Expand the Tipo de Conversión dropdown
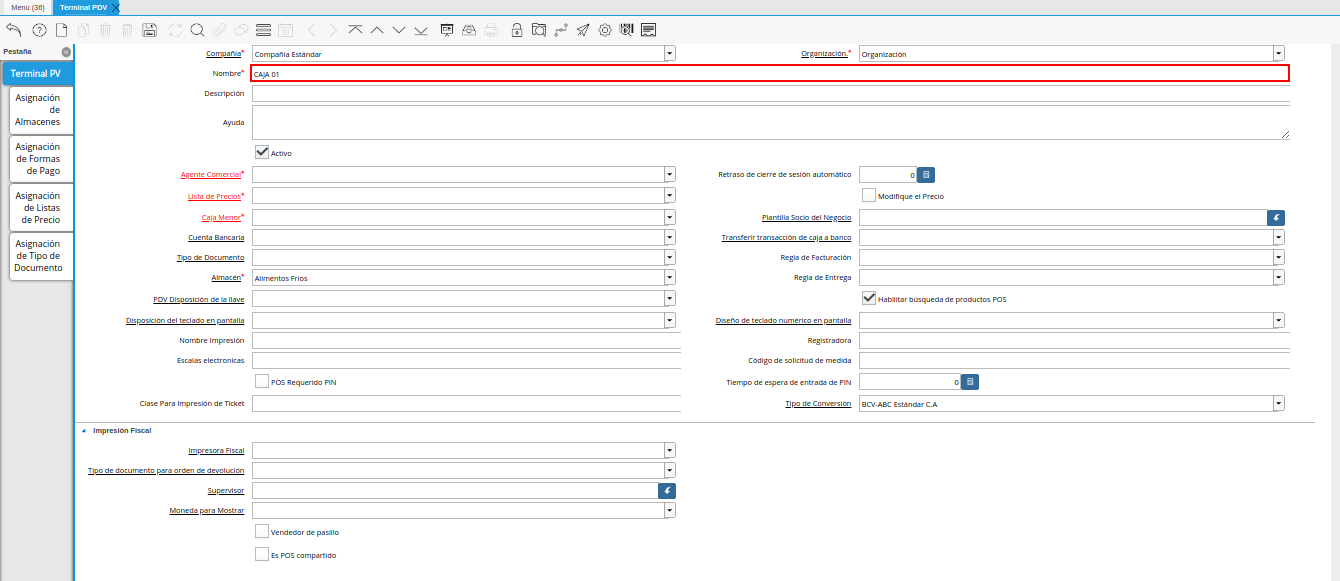1340x581 pixels. (x=1279, y=404)
